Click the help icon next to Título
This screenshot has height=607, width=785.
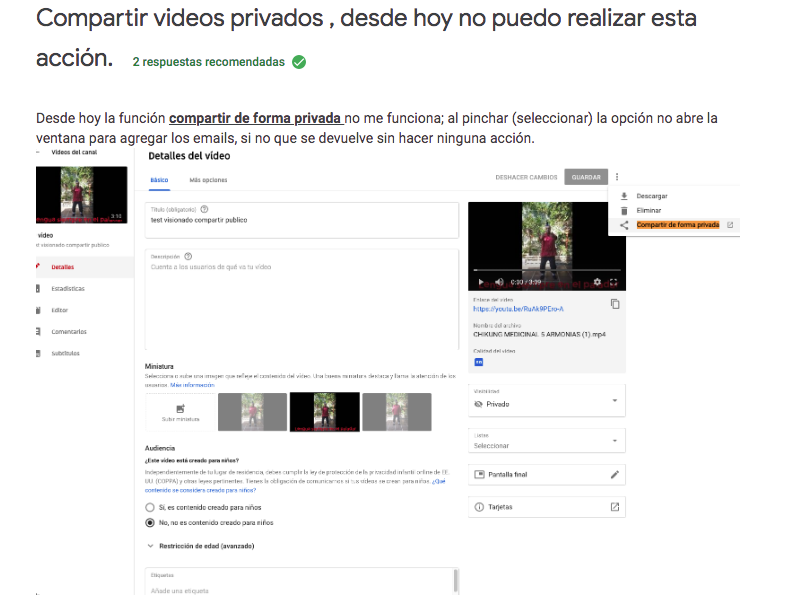[204, 209]
